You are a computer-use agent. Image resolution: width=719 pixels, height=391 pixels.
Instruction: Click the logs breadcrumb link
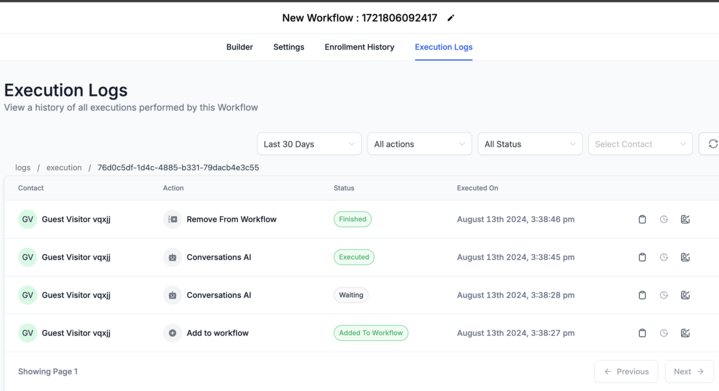[22, 167]
